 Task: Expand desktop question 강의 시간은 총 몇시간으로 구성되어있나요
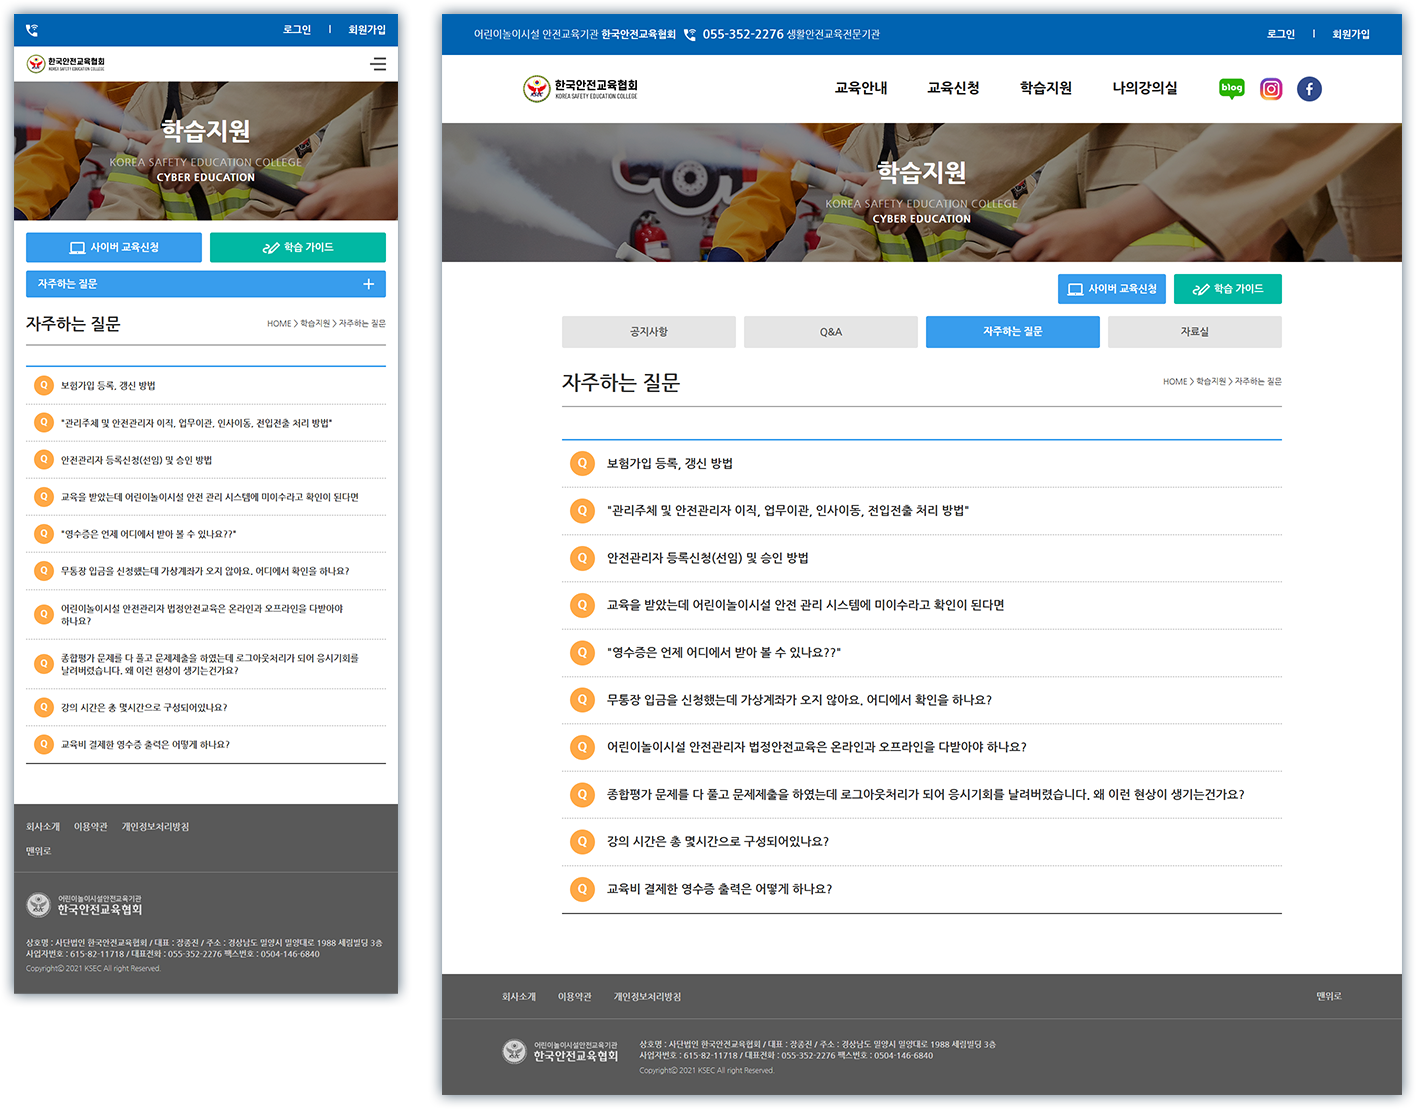tap(717, 842)
